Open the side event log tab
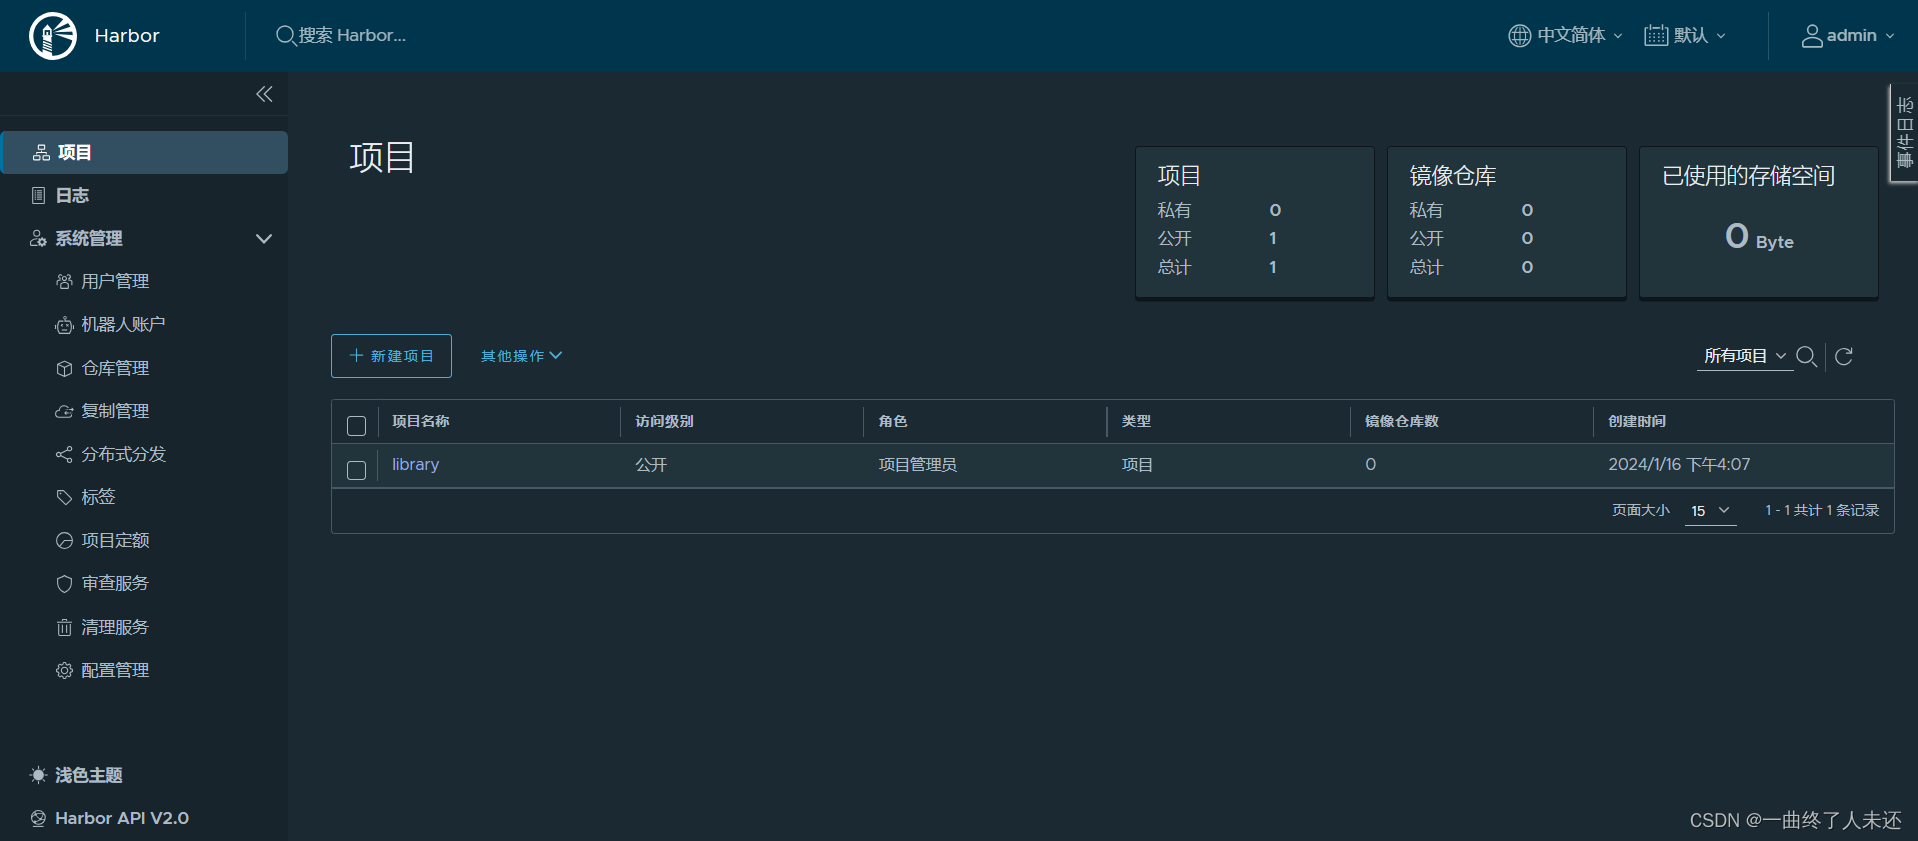Screen dimensions: 1918x841 click(1904, 133)
